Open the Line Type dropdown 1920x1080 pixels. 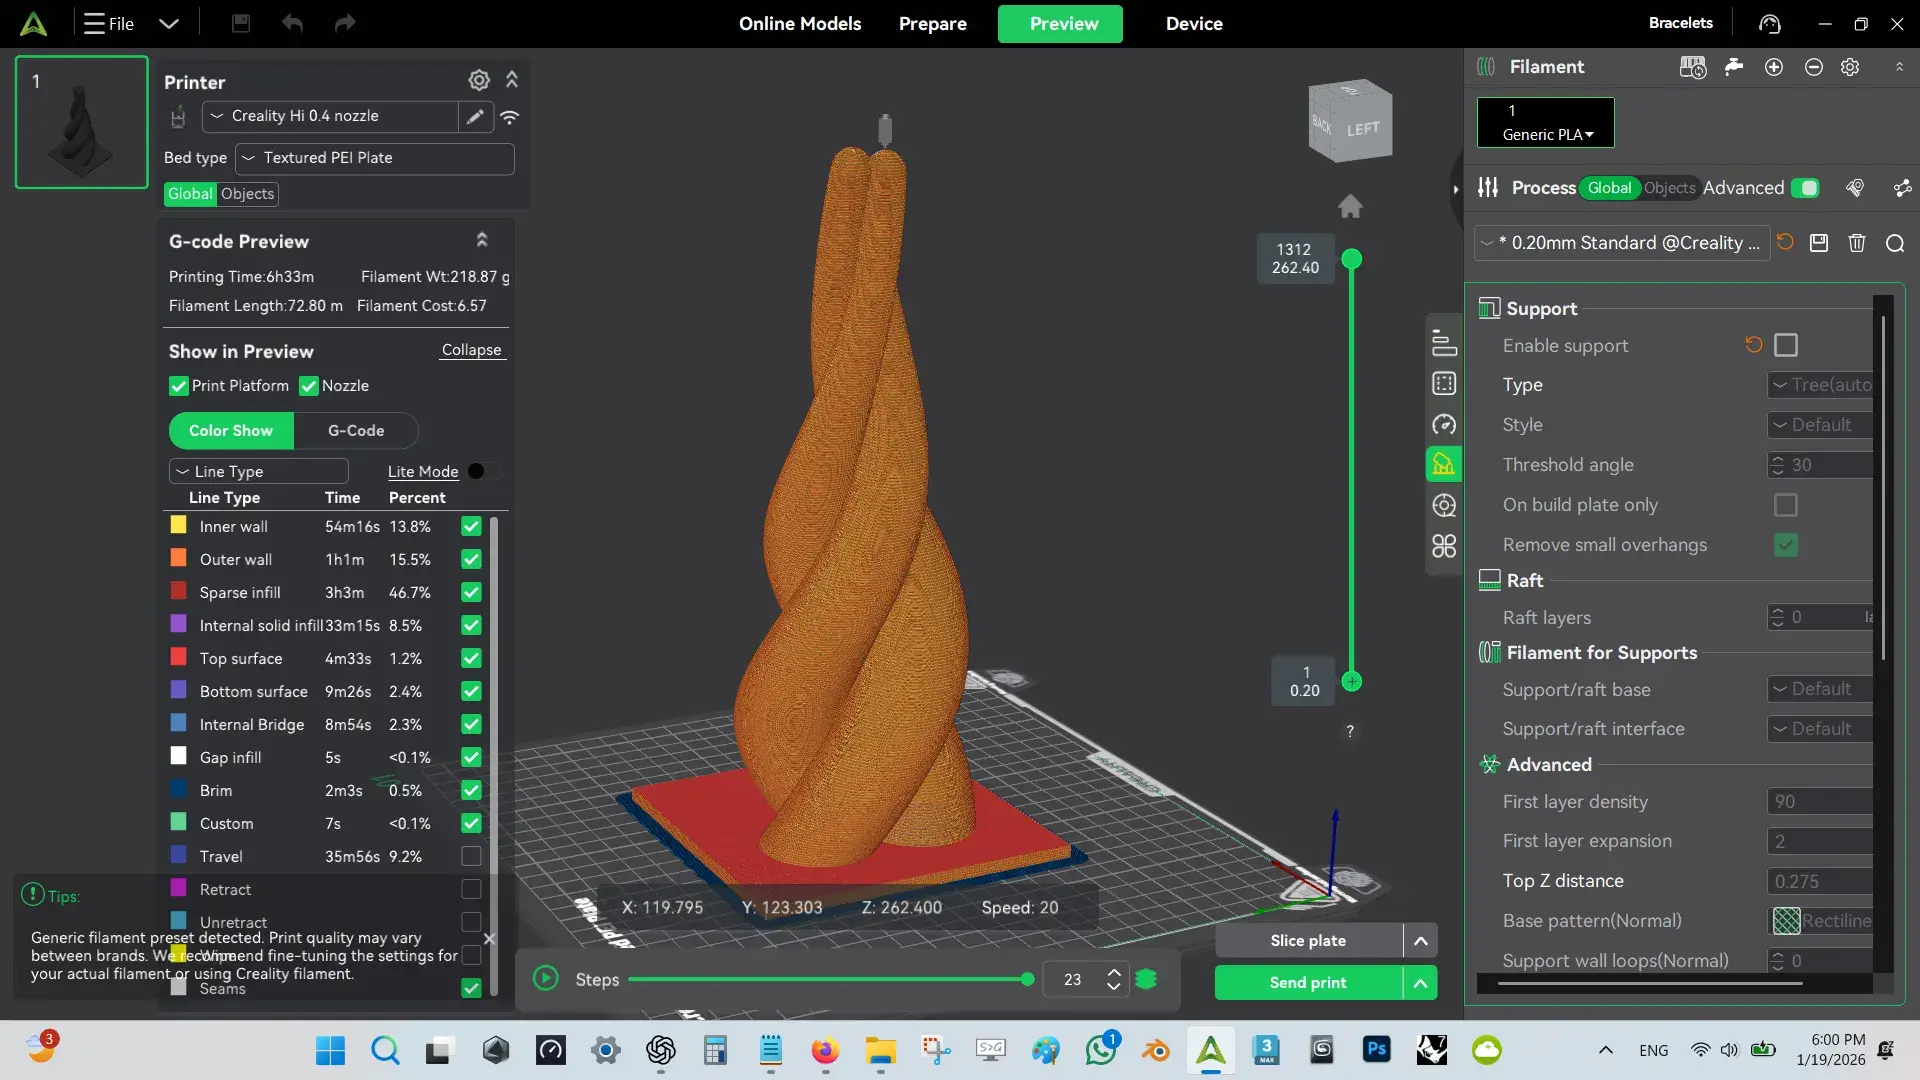[259, 471]
